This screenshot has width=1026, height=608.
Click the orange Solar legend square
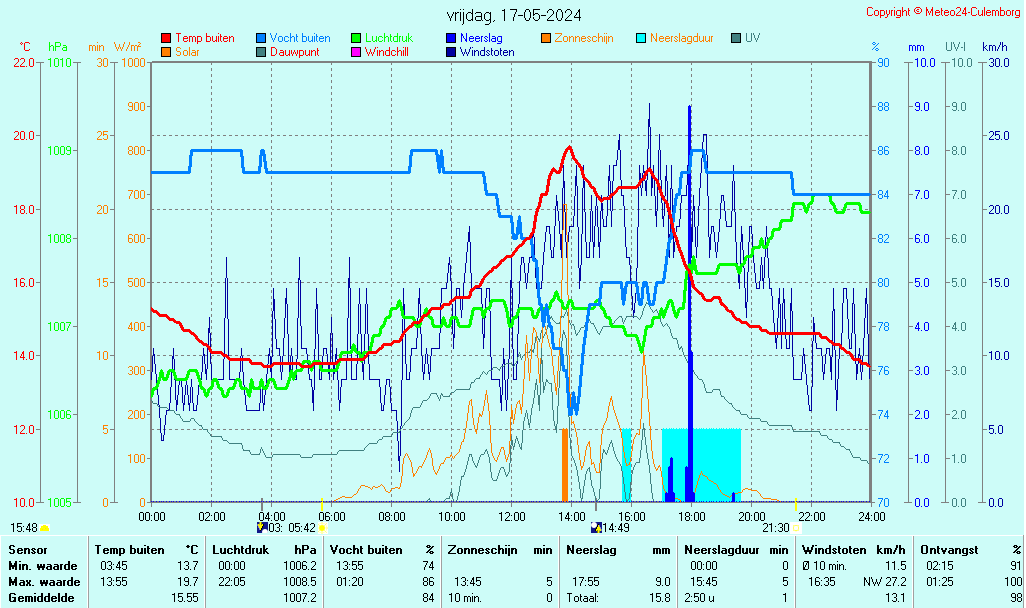coord(166,52)
